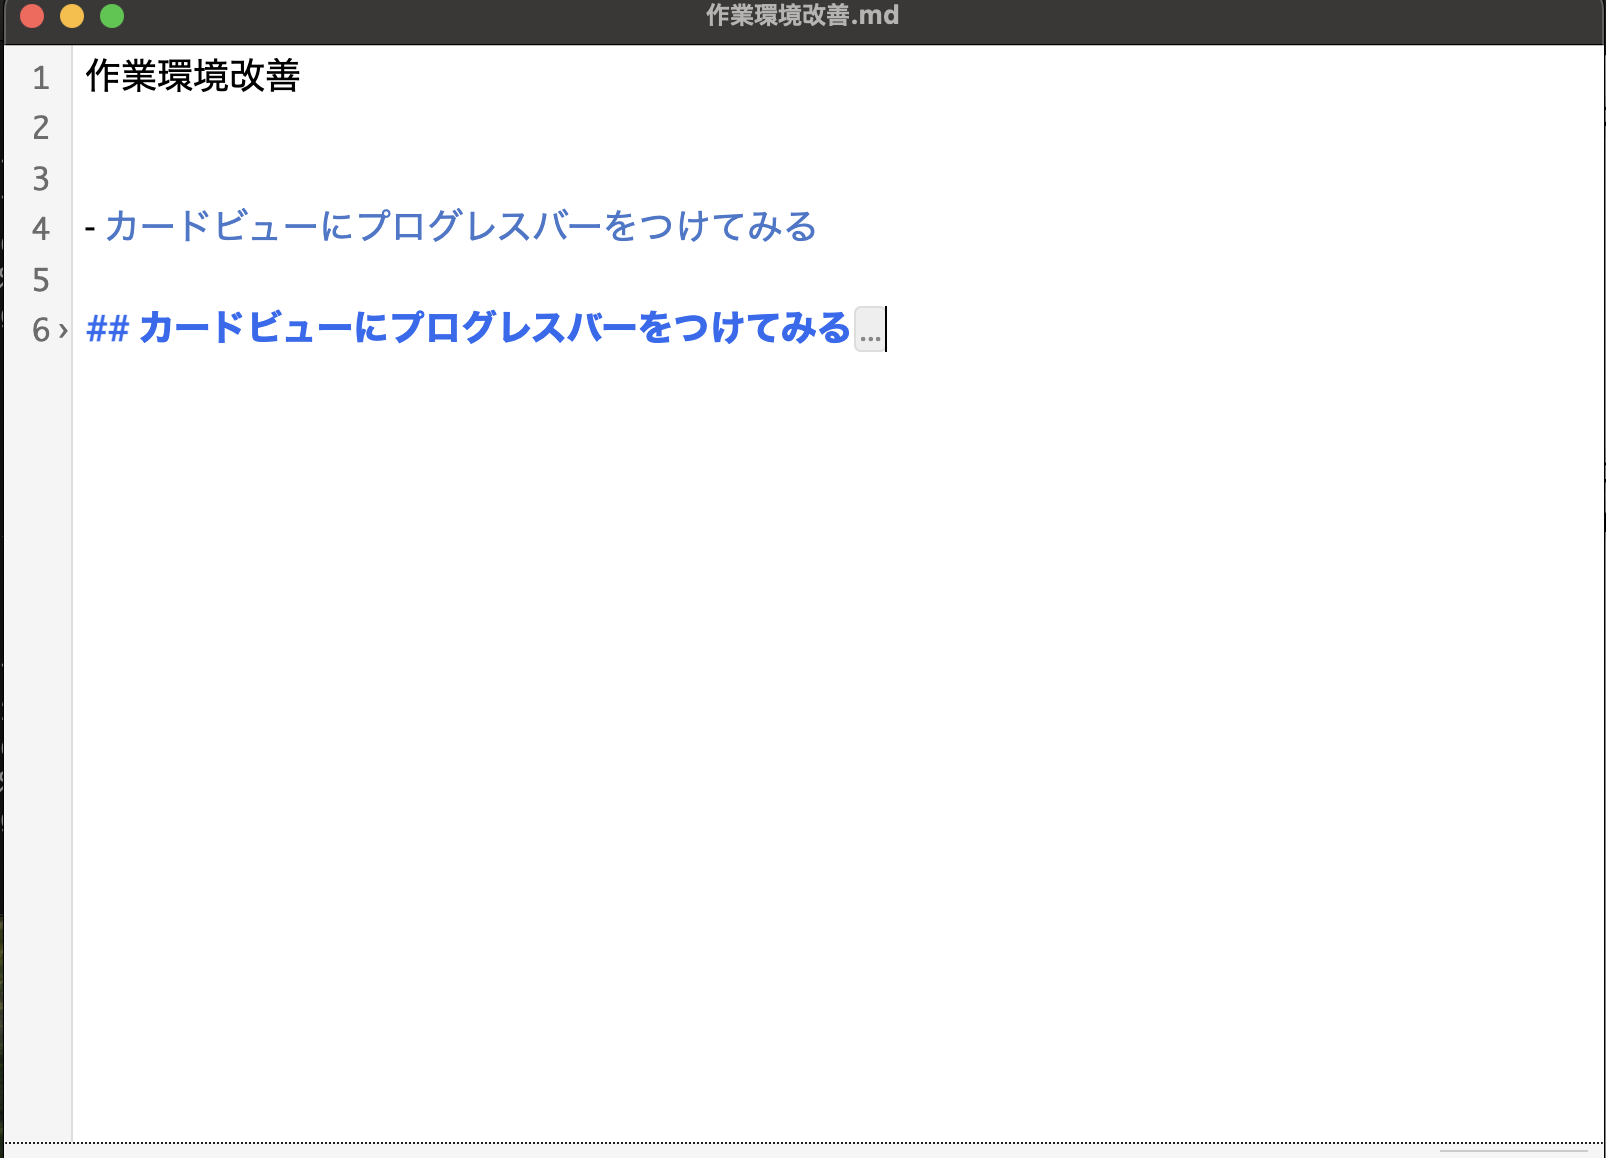This screenshot has height=1158, width=1606.
Task: Zoom the window with the green button
Action: tap(113, 15)
